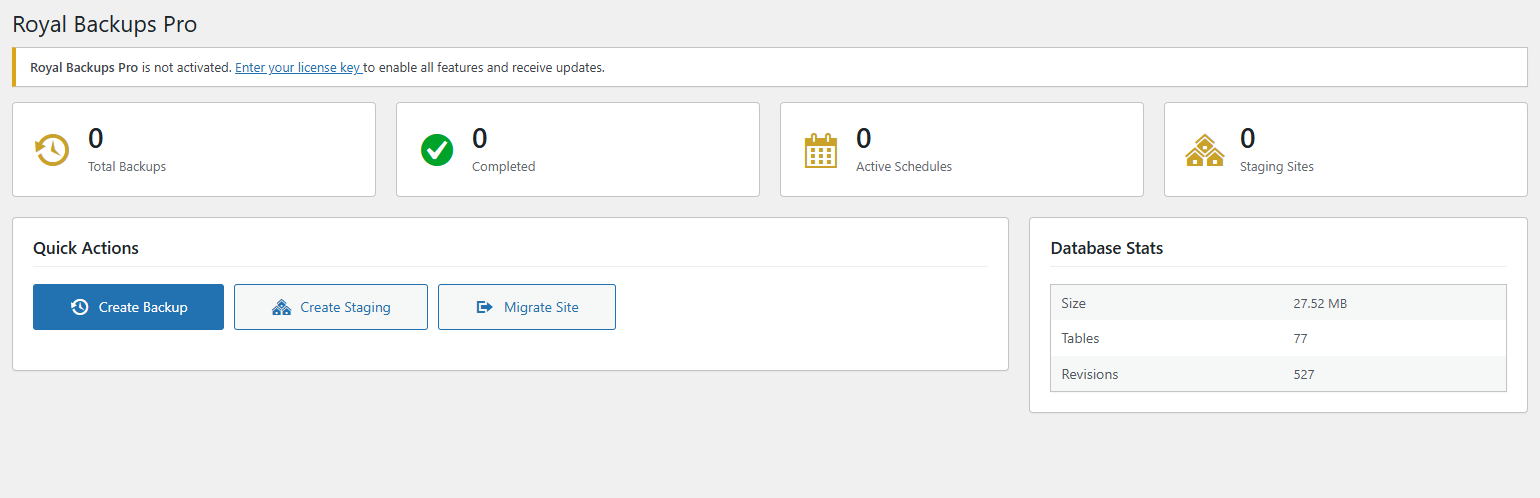Click the Staging Sites houses icon
1540x498 pixels.
(1204, 150)
